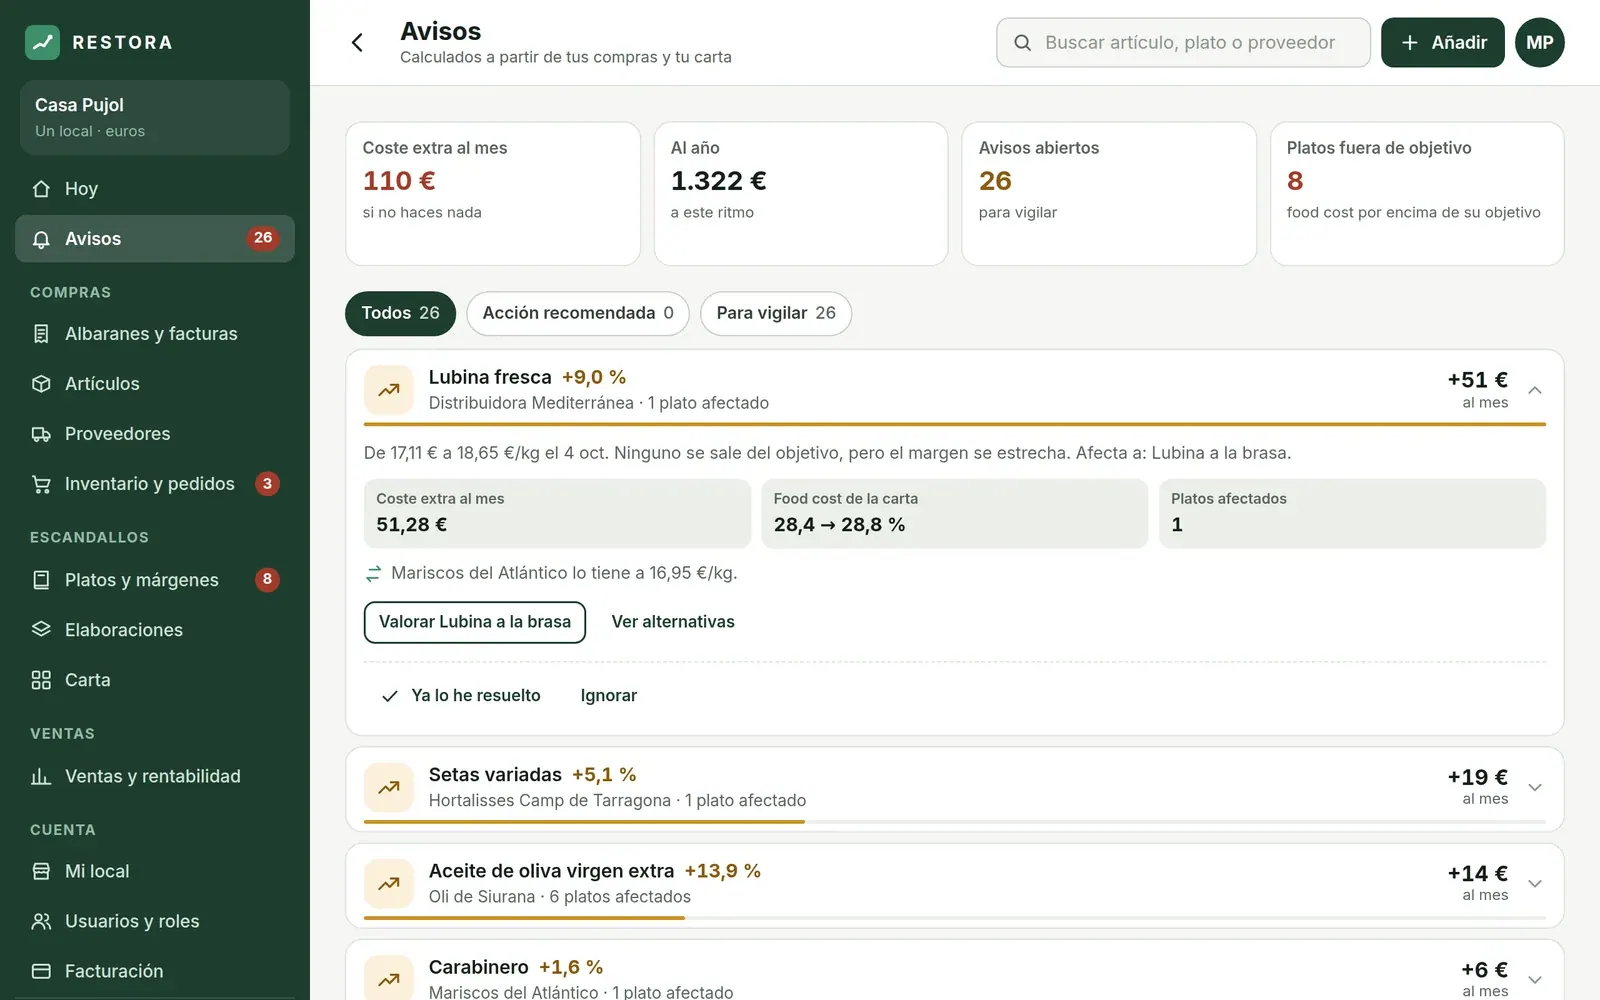Screen dimensions: 1600x1000
Task: Click the Carta grid icon
Action: coord(41,680)
